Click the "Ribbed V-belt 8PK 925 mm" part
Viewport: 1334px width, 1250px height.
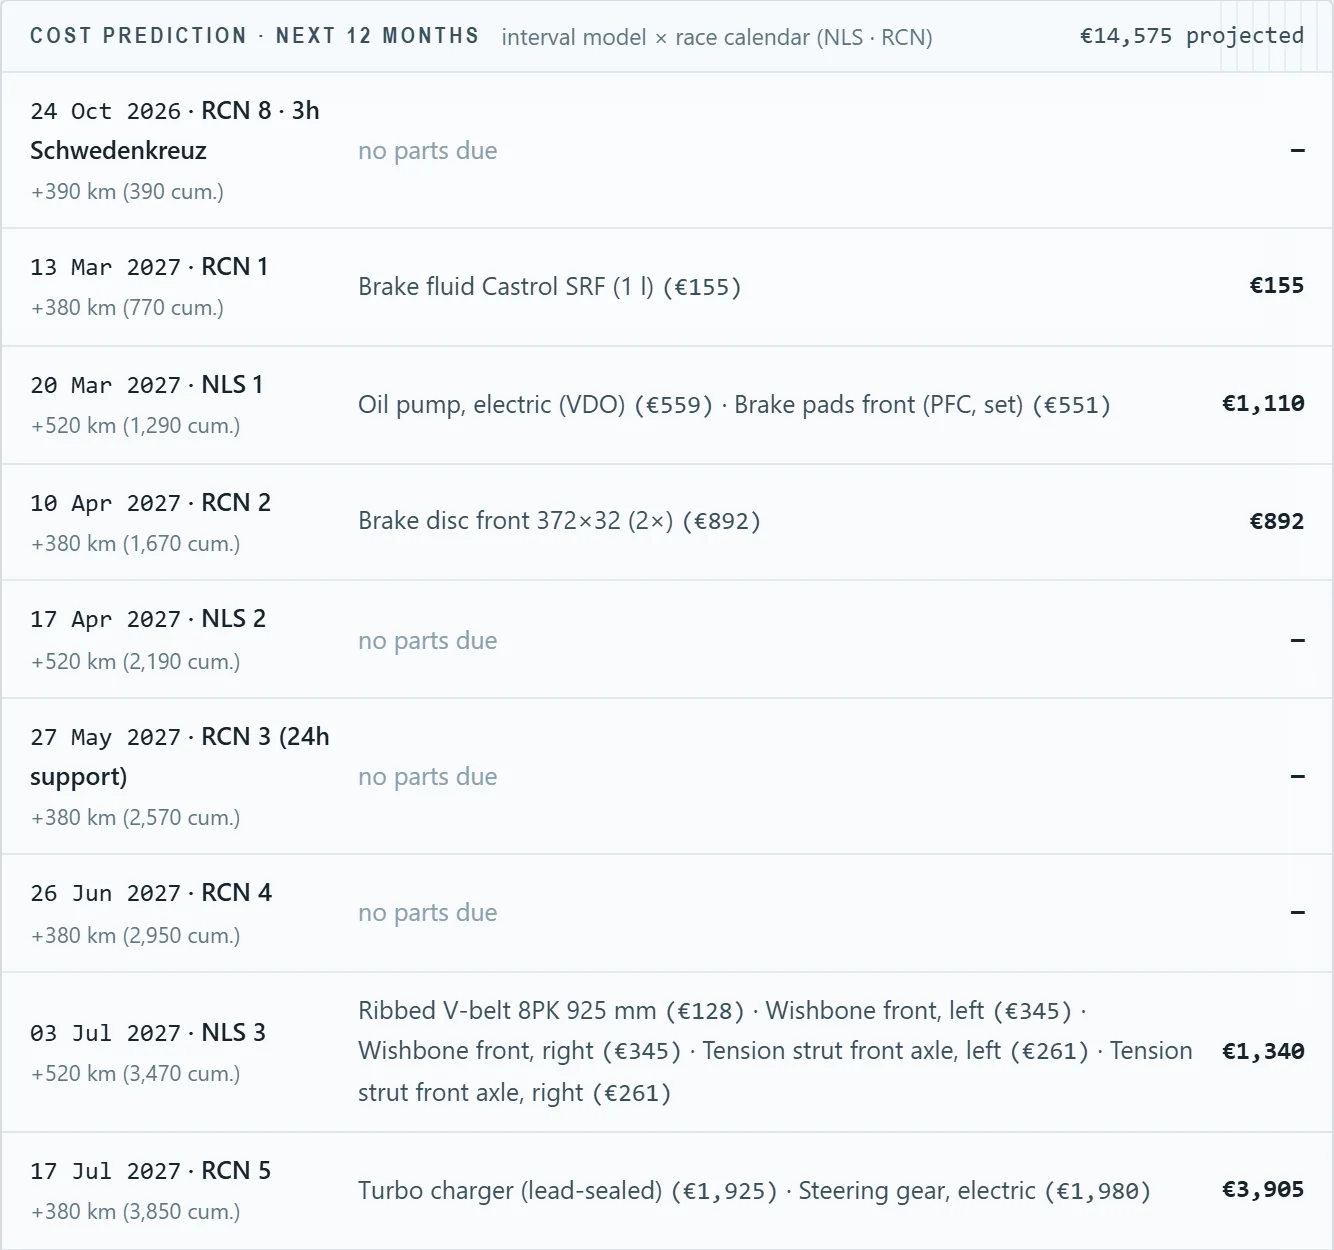point(507,1011)
